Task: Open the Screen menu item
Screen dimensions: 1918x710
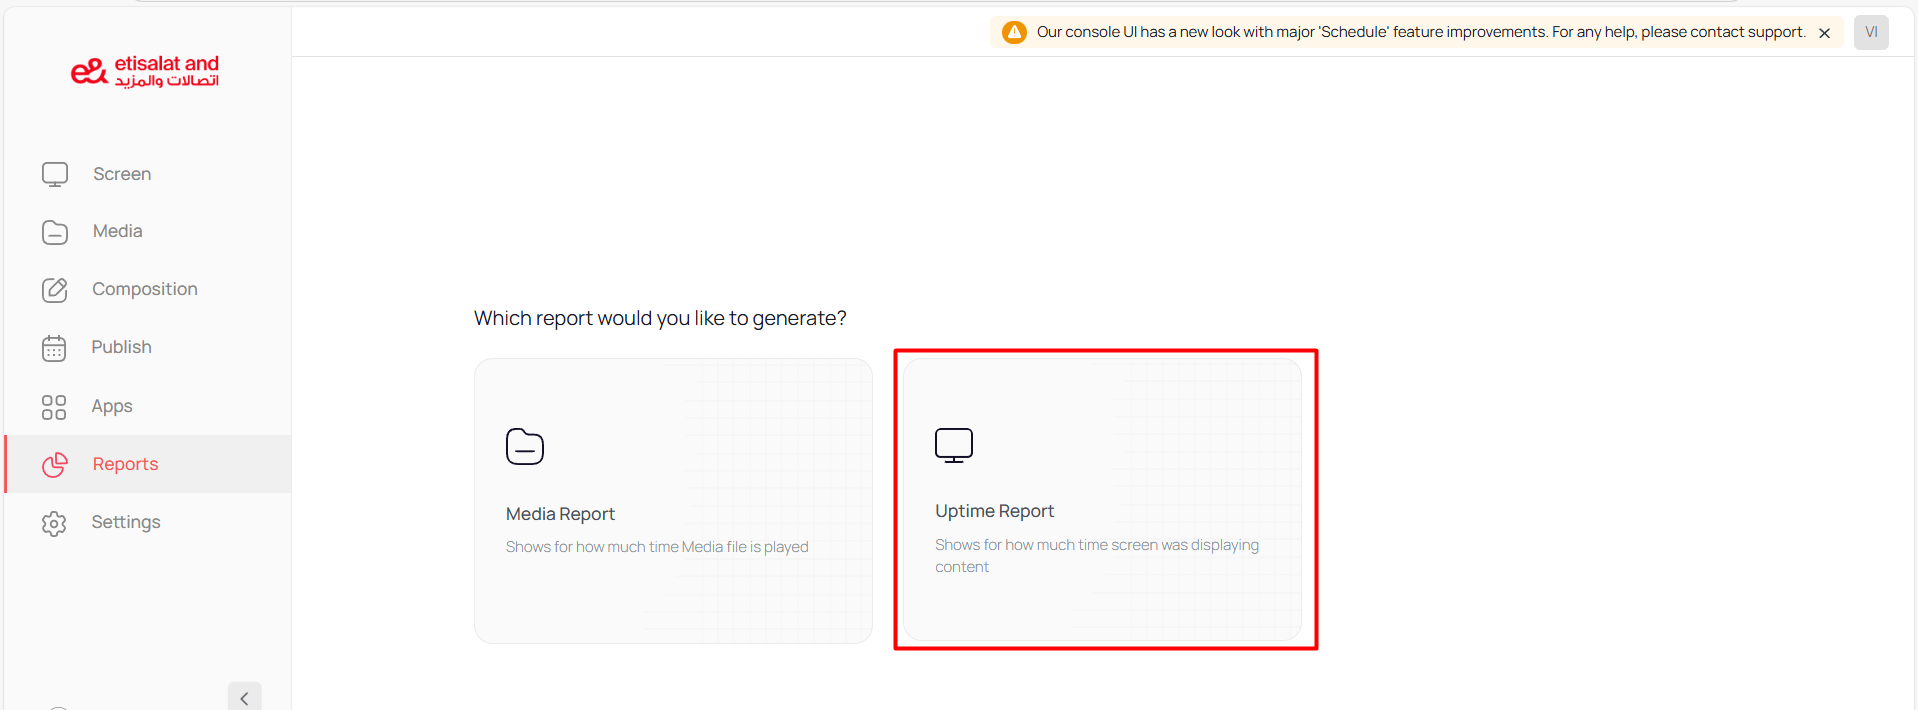Action: coord(122,174)
